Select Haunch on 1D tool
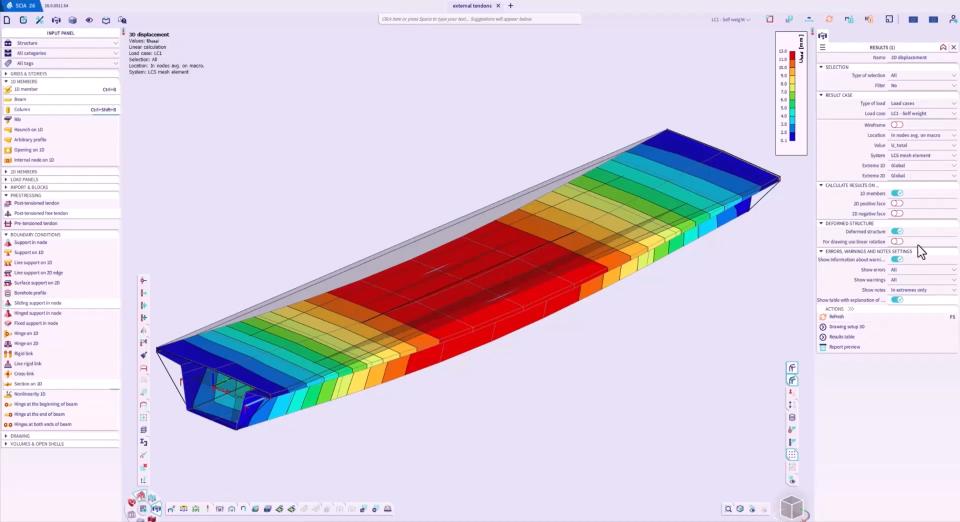Screen dimensions: 960x522 [x=28, y=129]
